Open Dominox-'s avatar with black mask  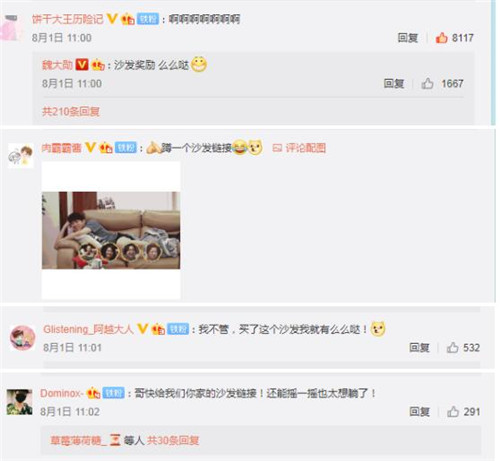pos(20,402)
